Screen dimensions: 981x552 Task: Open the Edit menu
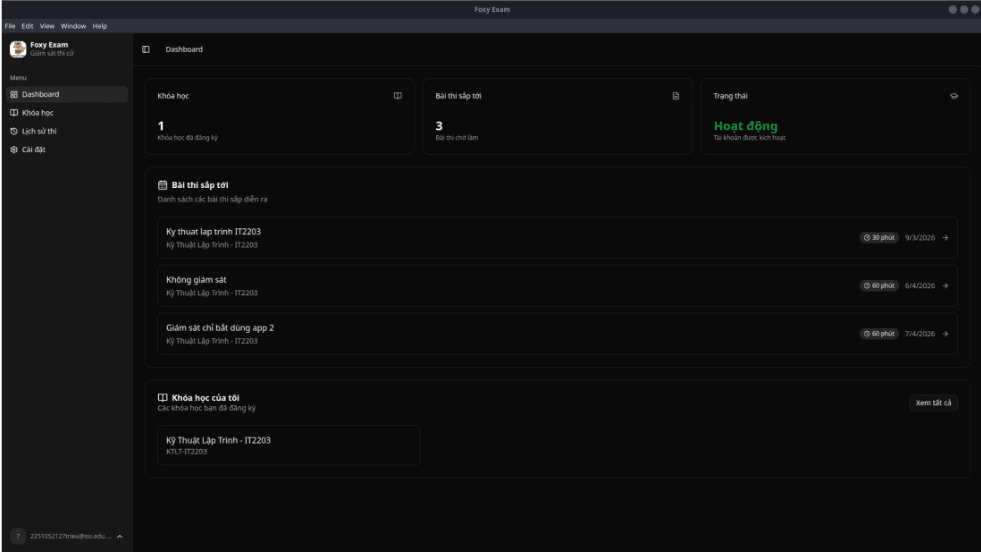click(28, 26)
